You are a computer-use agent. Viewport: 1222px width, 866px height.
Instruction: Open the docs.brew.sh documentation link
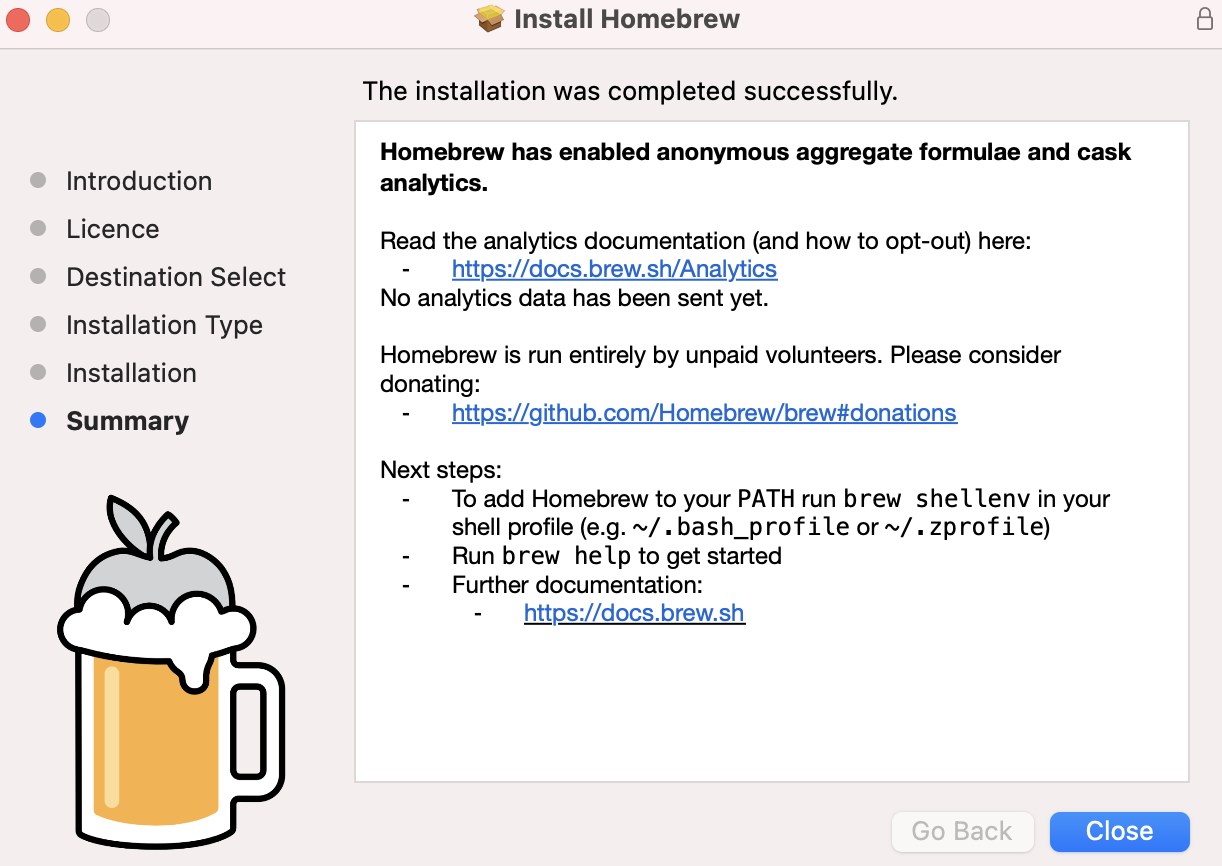pyautogui.click(x=634, y=613)
